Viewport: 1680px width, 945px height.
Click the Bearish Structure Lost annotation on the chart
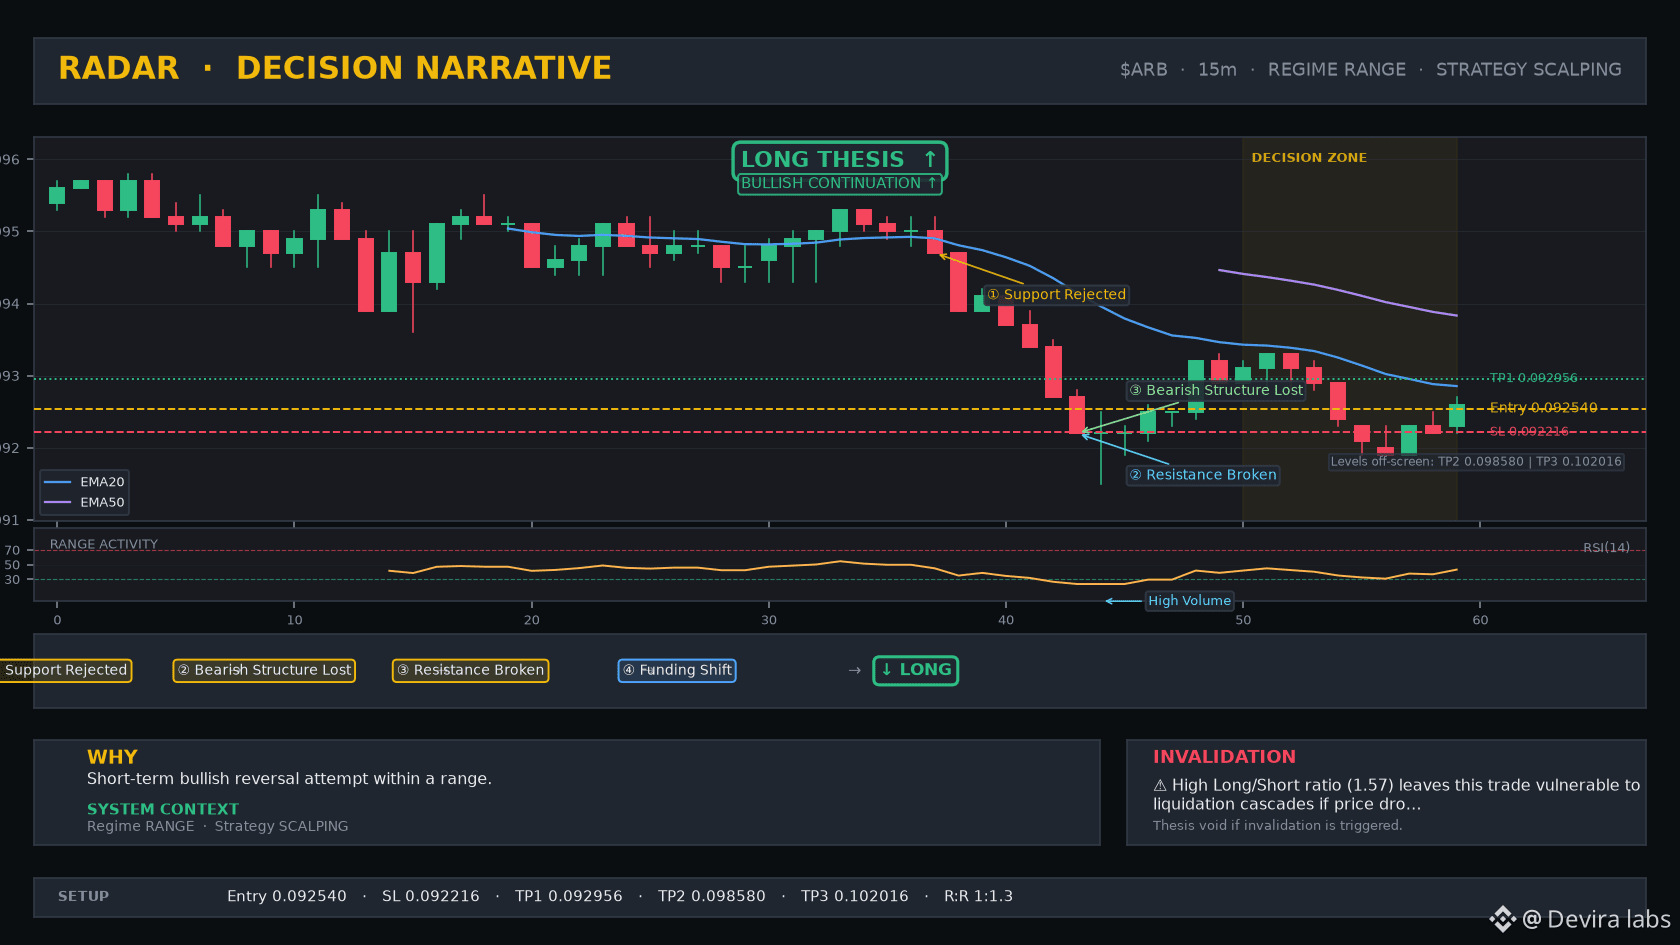pos(1216,390)
